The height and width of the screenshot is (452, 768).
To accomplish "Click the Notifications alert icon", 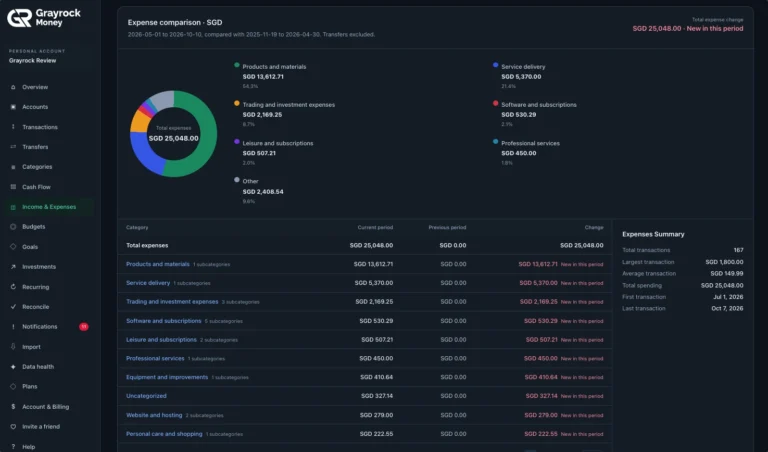I will click(13, 327).
